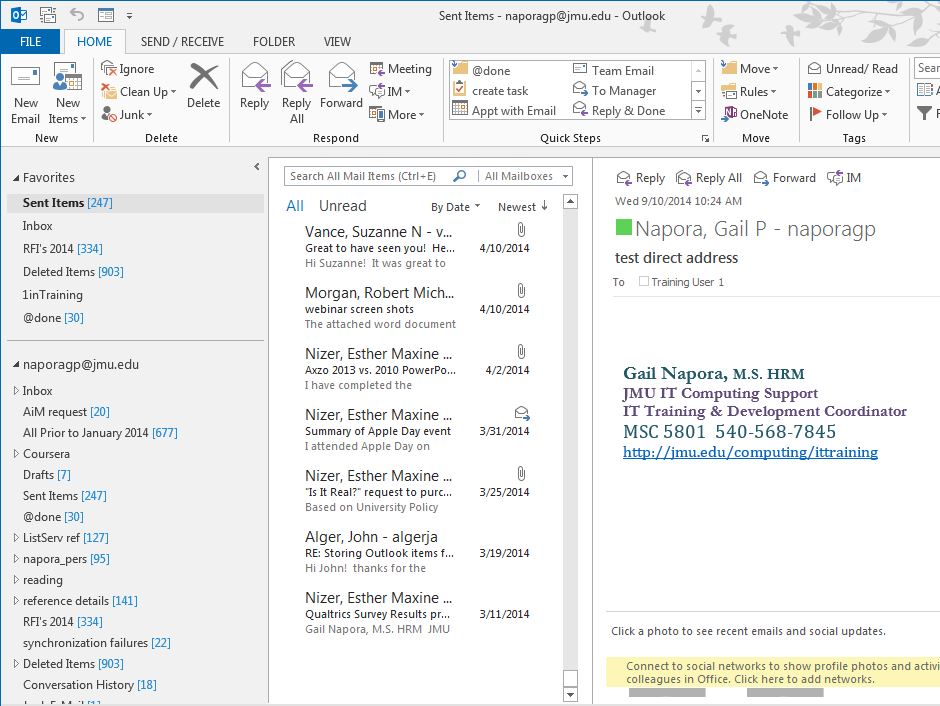The width and height of the screenshot is (940, 706).
Task: Expand the napora_pers folder
Action: click(x=16, y=559)
